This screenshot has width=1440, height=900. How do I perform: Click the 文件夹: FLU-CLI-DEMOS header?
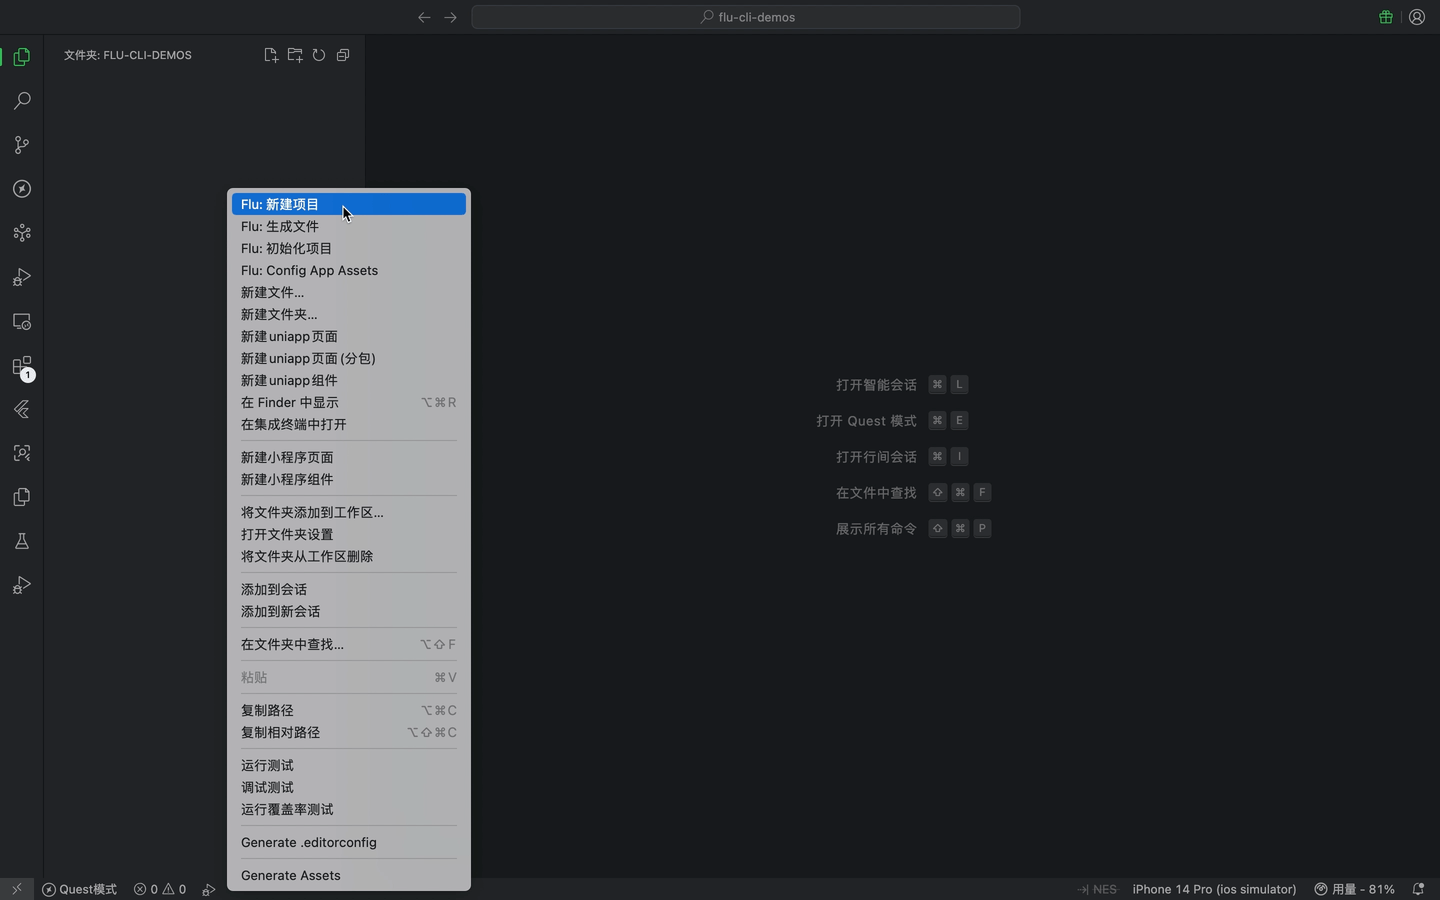coord(128,55)
